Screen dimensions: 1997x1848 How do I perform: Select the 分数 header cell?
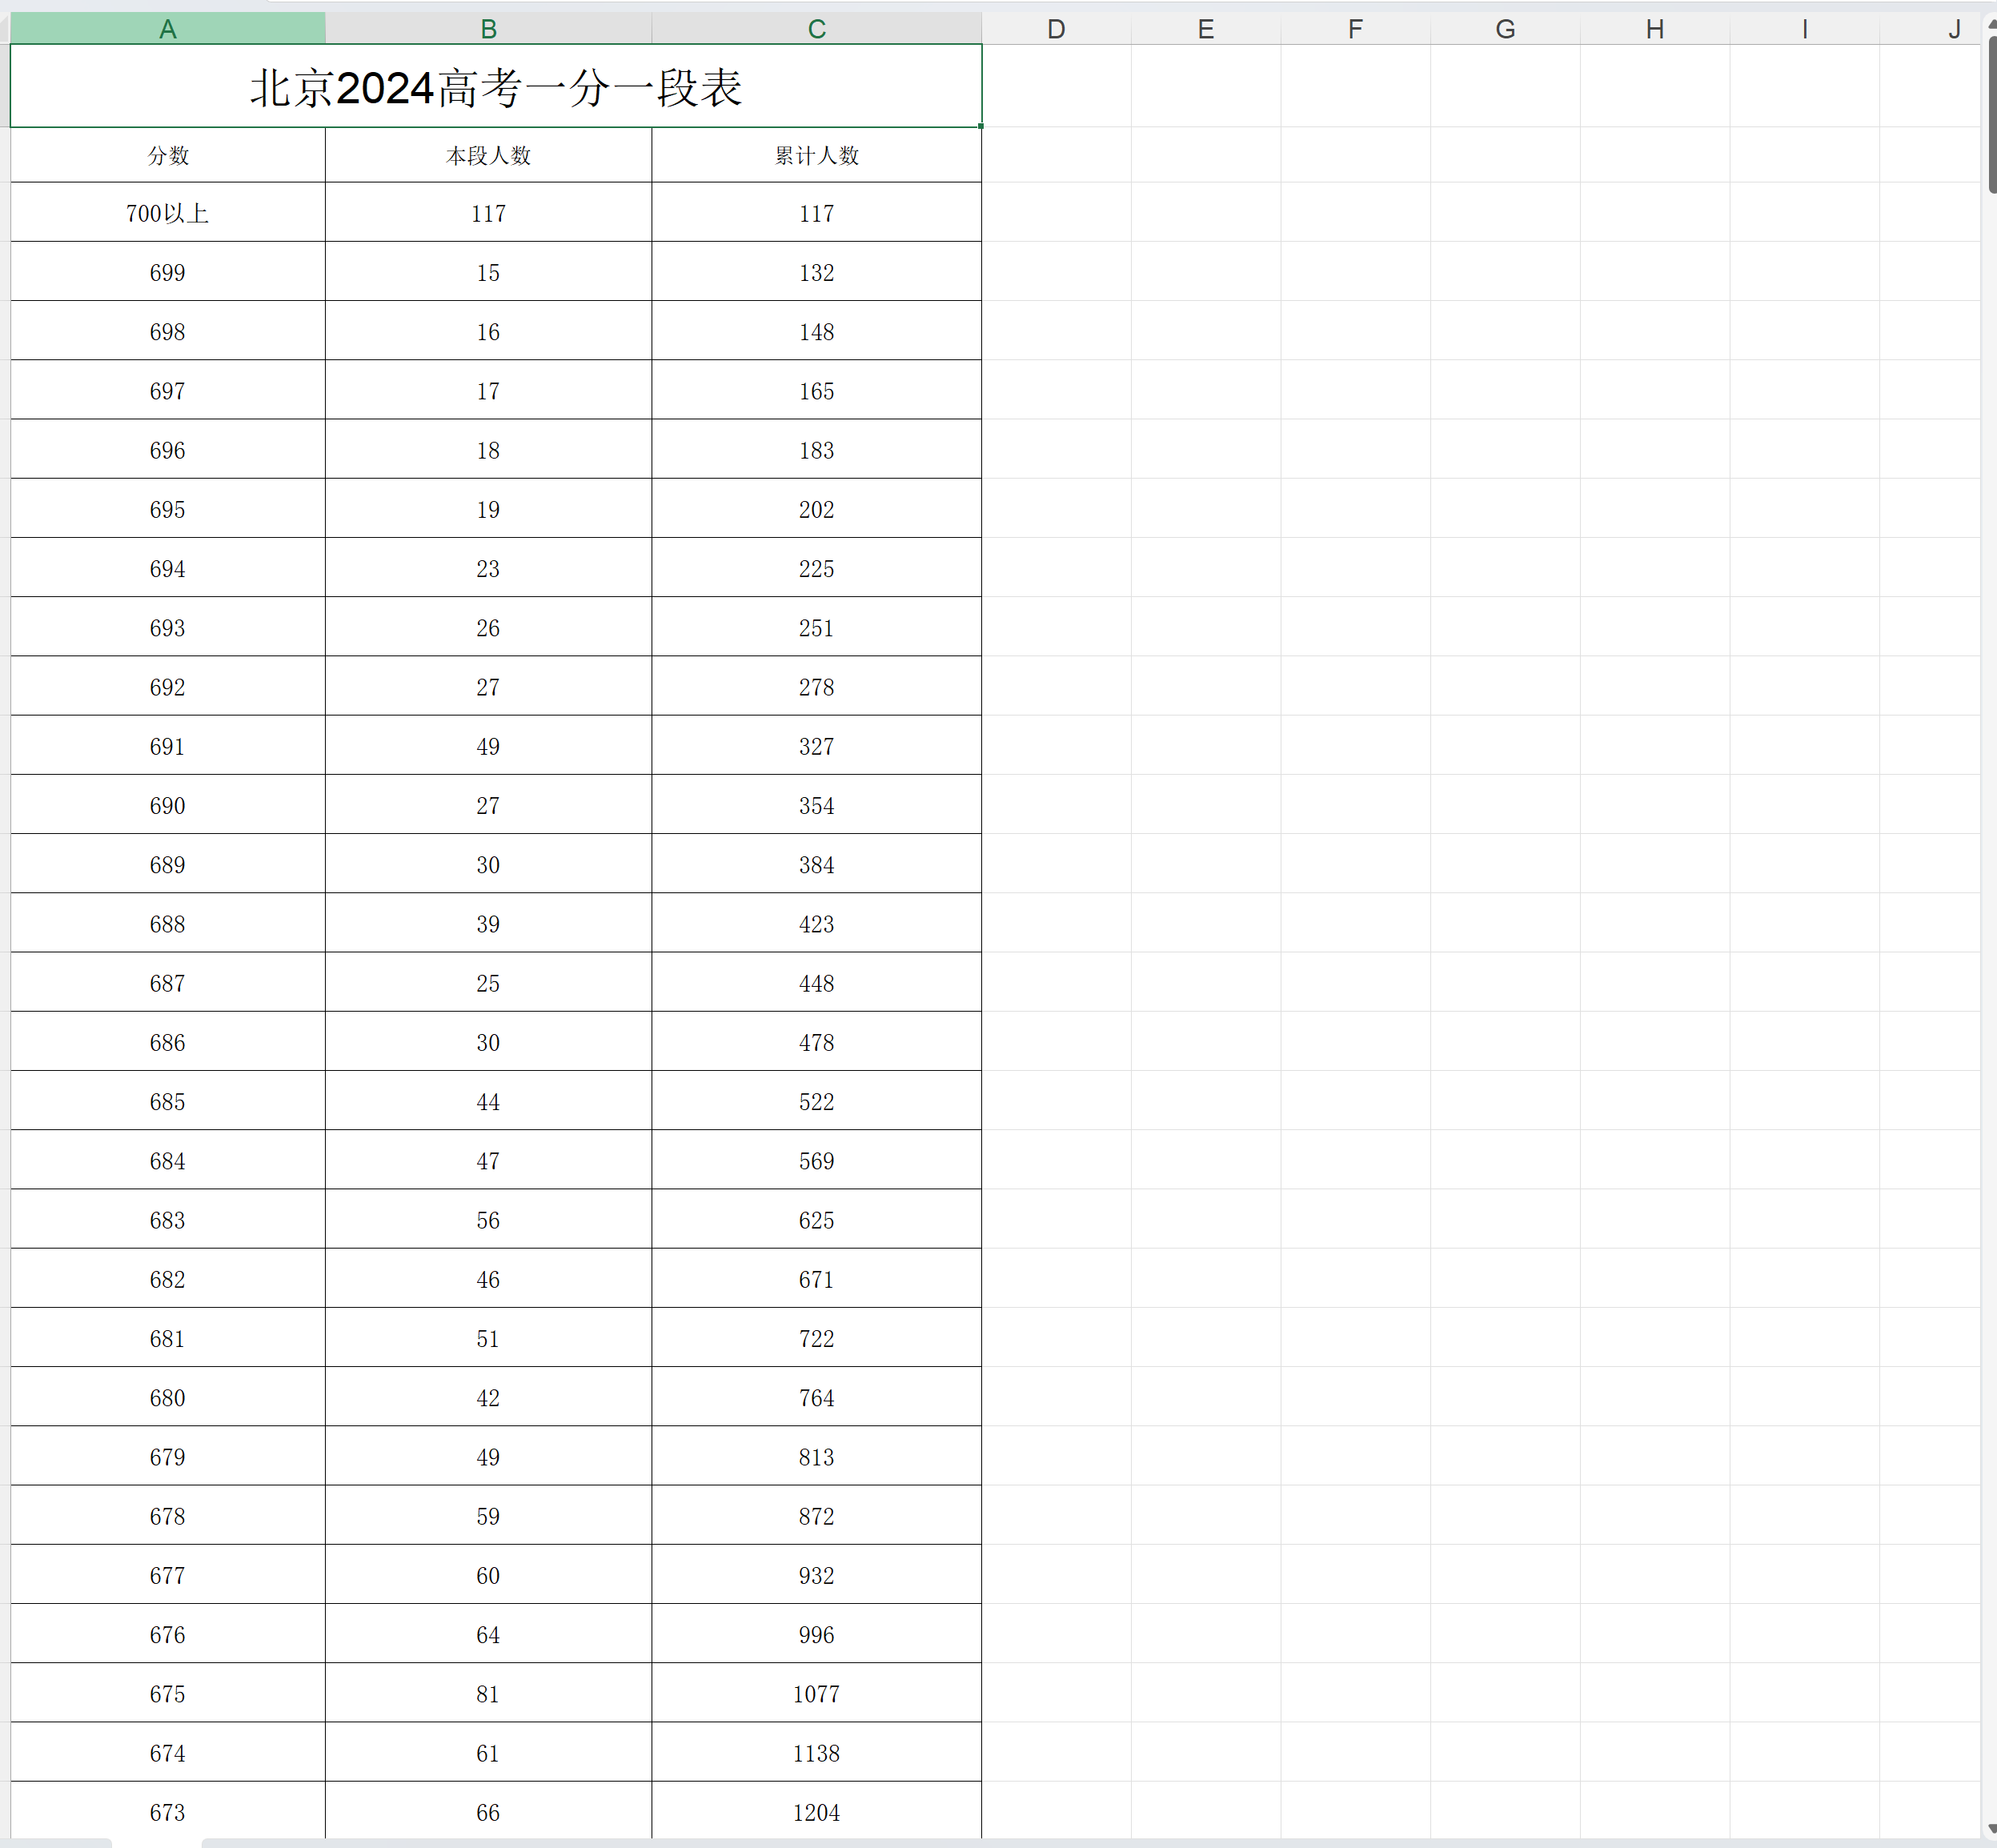167,155
